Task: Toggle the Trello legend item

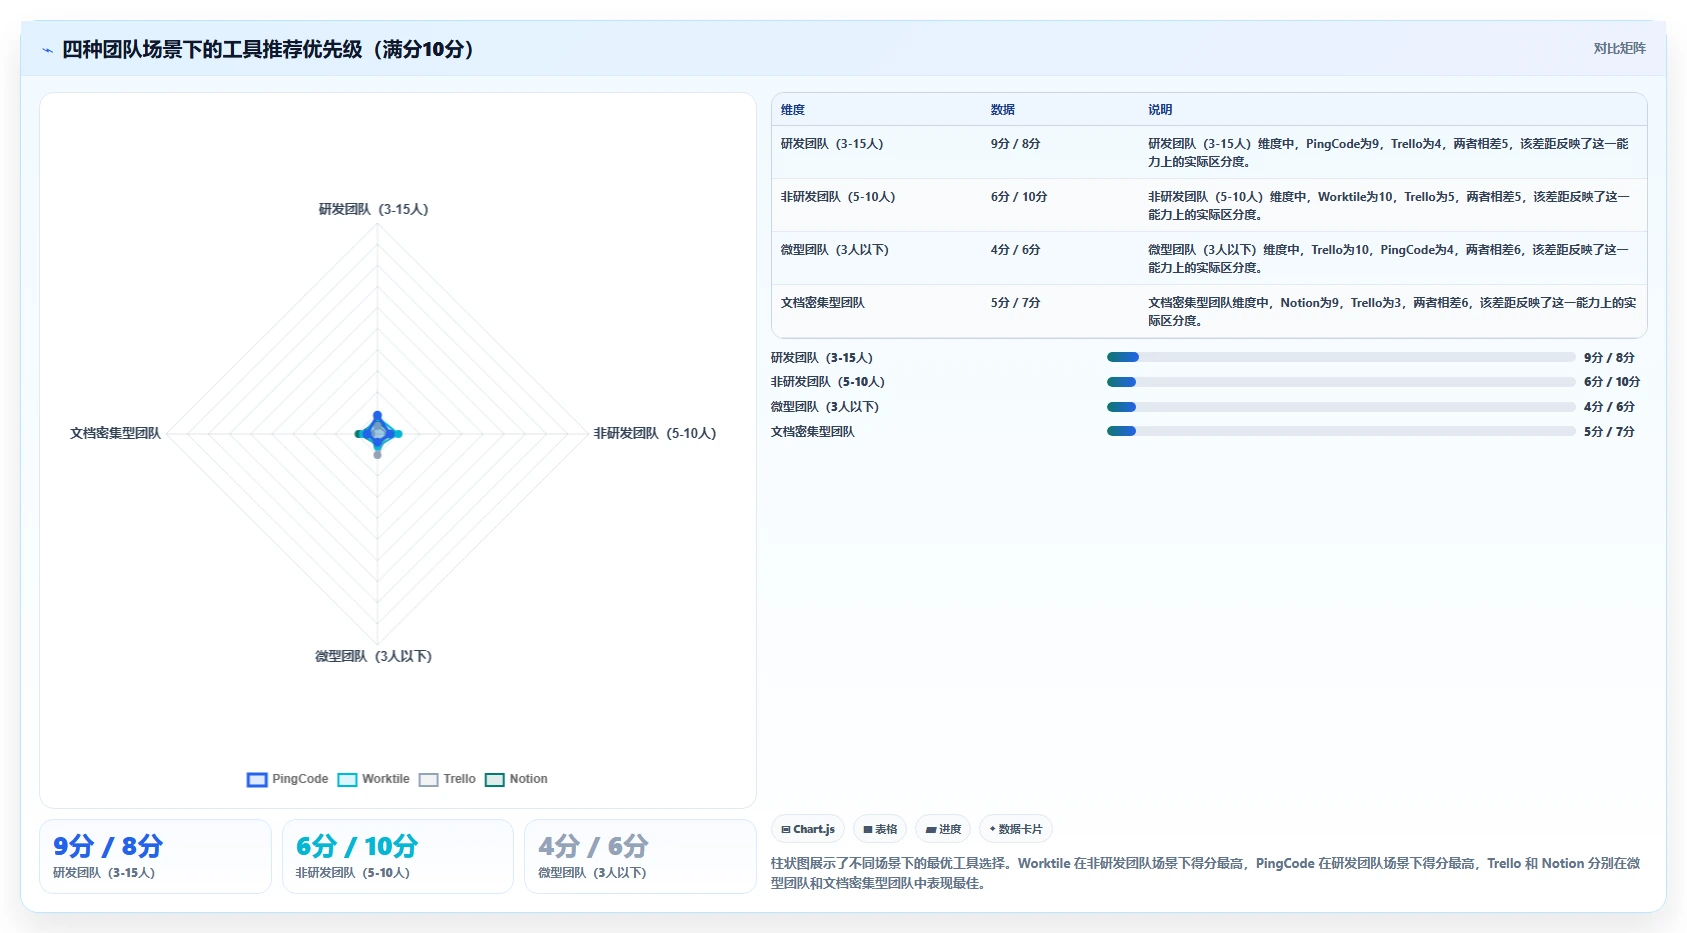Action: click(x=447, y=779)
